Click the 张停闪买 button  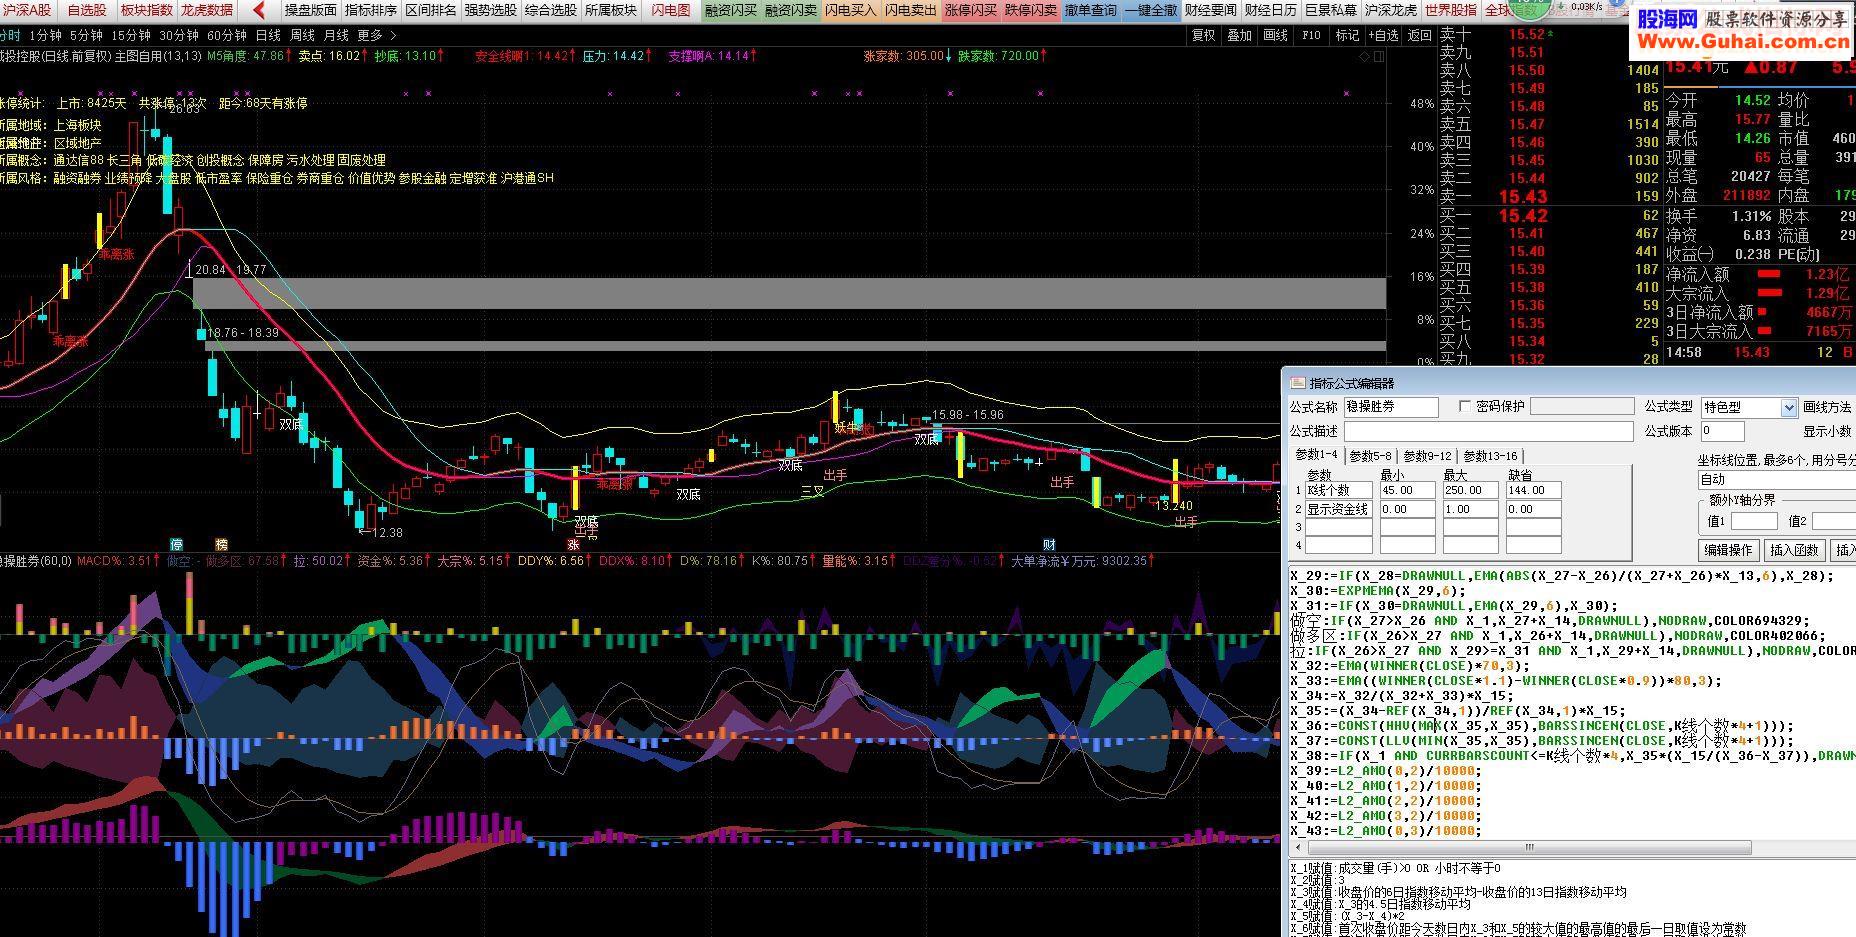pos(971,10)
